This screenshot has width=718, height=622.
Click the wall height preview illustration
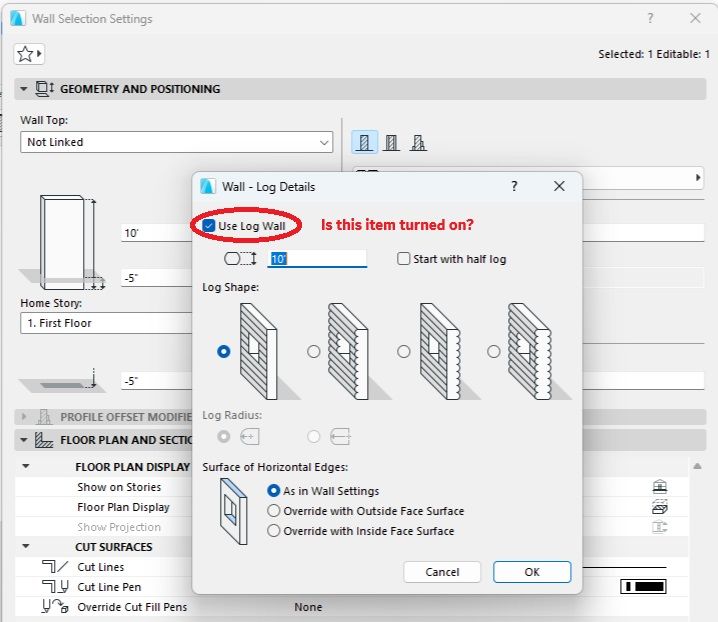(64, 244)
